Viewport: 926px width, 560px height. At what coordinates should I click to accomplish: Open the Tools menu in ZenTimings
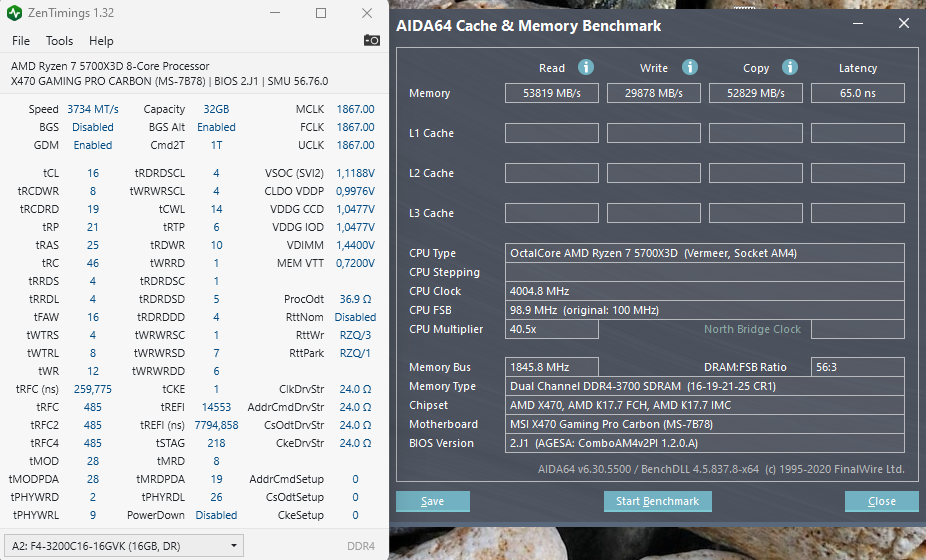pos(60,41)
